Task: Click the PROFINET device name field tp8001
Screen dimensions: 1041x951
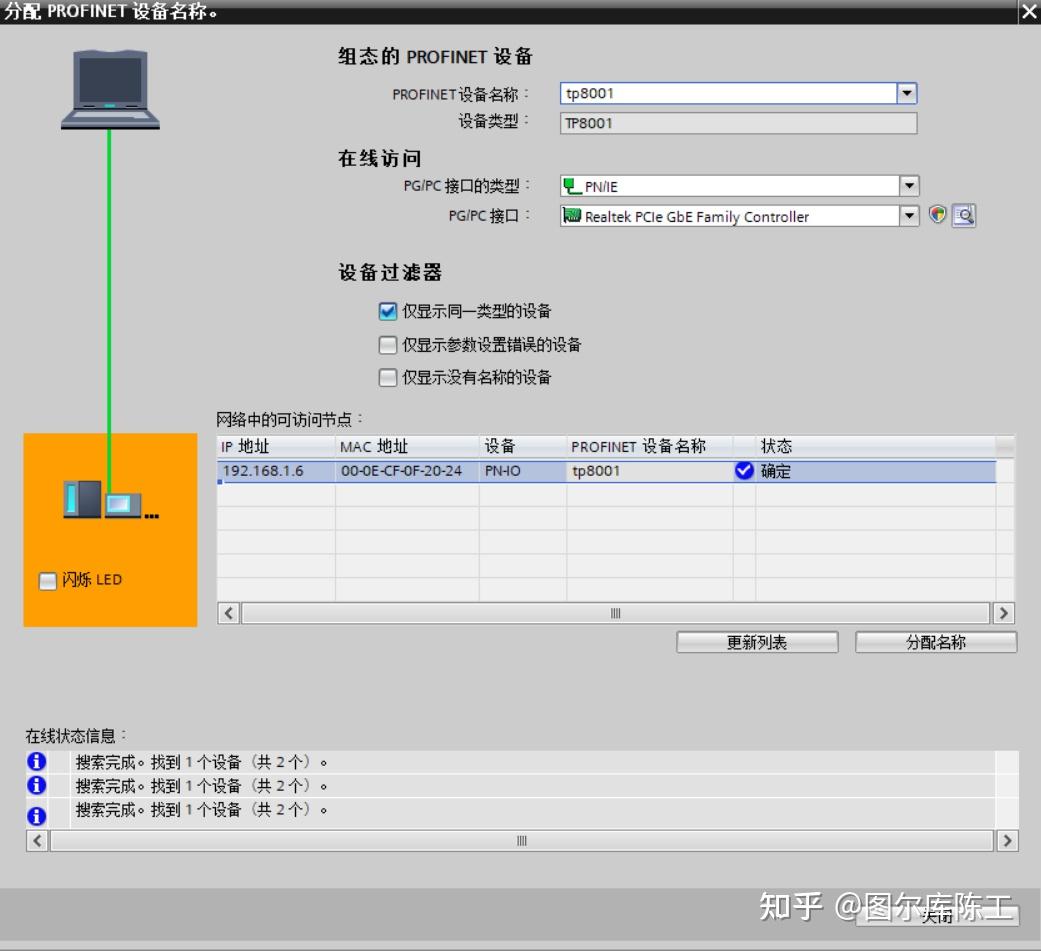Action: [728, 93]
